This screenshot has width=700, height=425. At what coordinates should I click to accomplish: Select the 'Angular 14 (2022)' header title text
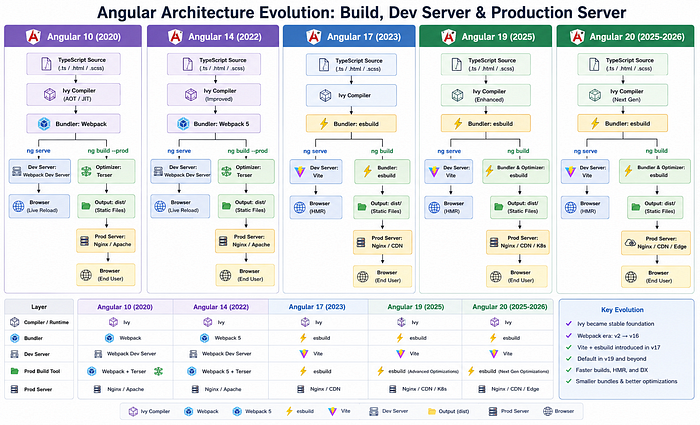[x=225, y=37]
